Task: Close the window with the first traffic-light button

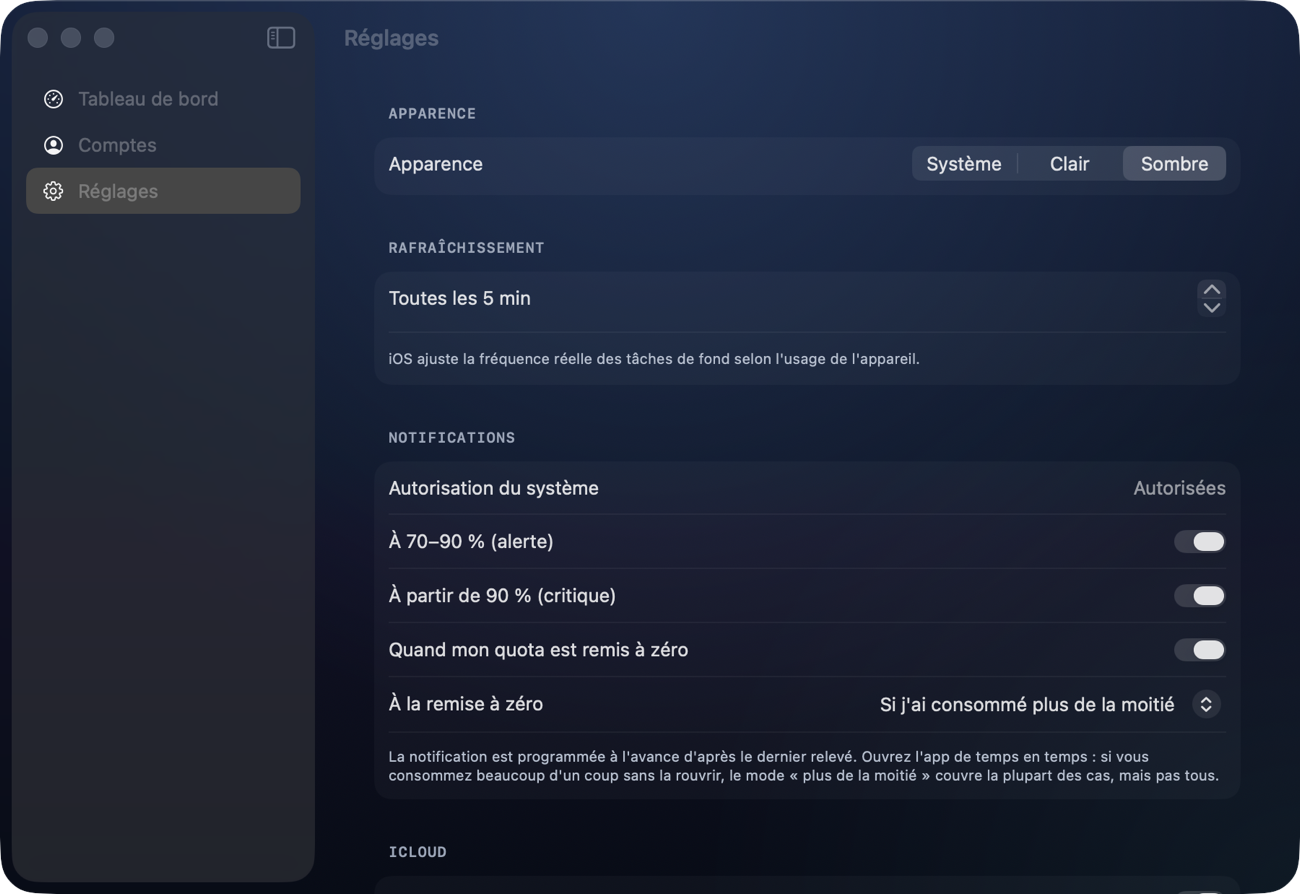Action: [38, 38]
